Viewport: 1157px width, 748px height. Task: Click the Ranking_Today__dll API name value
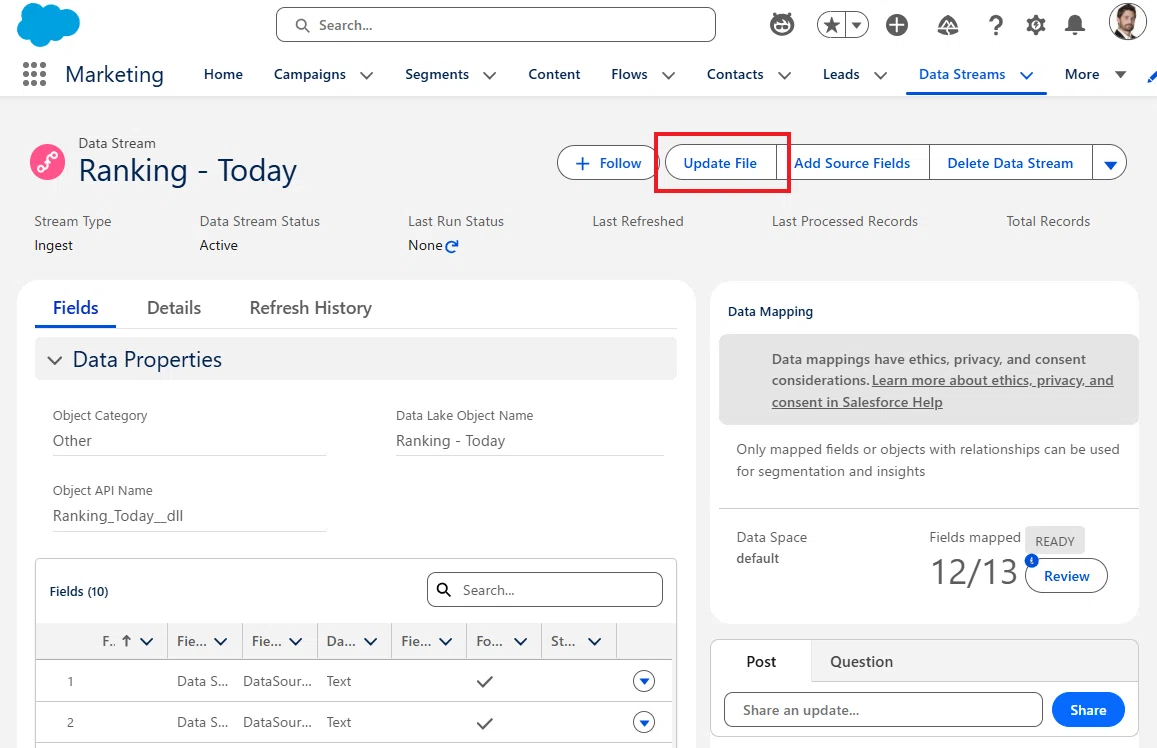118,516
